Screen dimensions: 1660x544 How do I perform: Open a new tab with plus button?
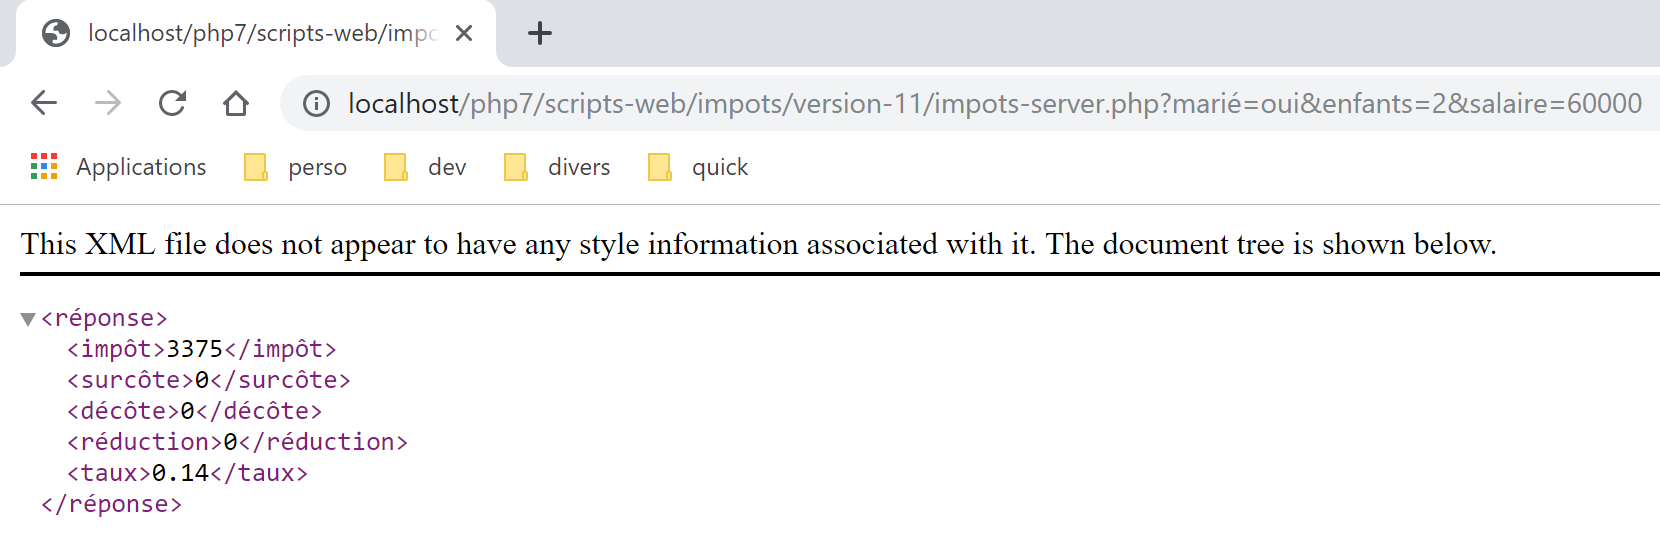(540, 33)
